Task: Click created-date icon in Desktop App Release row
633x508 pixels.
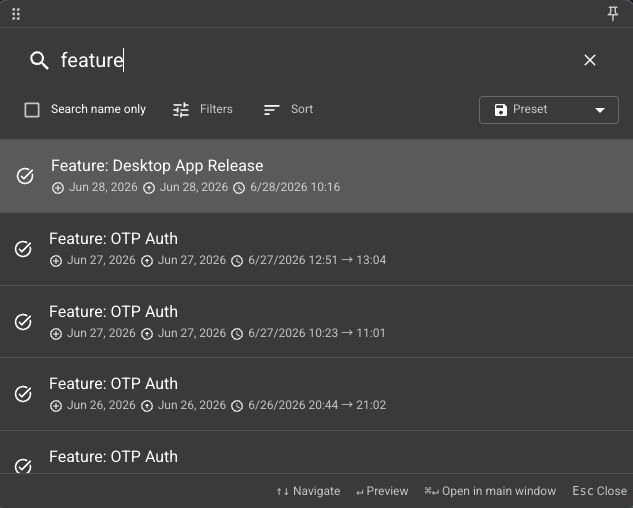Action: (x=58, y=188)
